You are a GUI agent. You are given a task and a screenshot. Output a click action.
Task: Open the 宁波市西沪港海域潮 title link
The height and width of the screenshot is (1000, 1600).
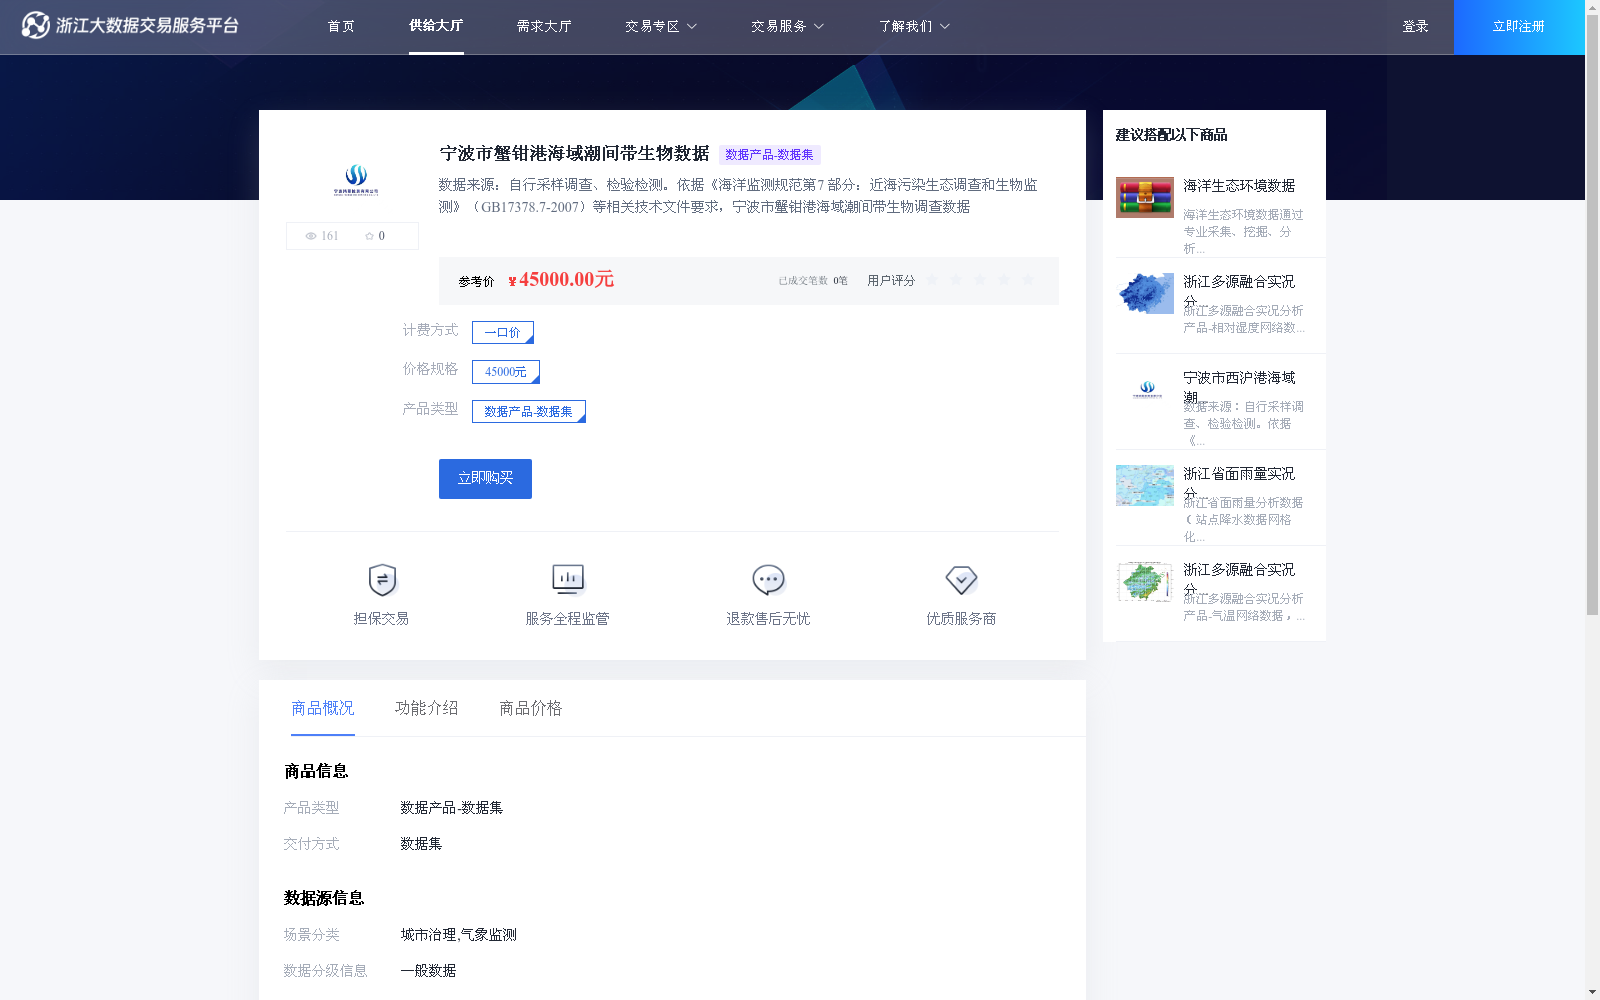pyautogui.click(x=1239, y=386)
